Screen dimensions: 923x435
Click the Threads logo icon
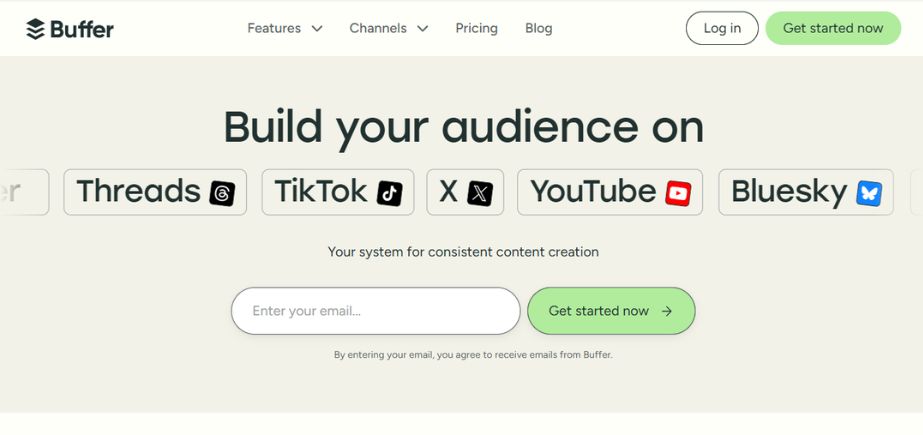[x=222, y=193]
